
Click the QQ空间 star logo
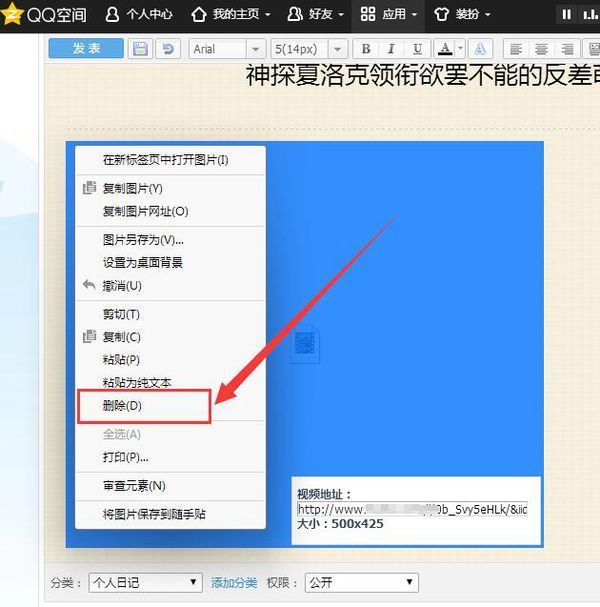pyautogui.click(x=12, y=13)
